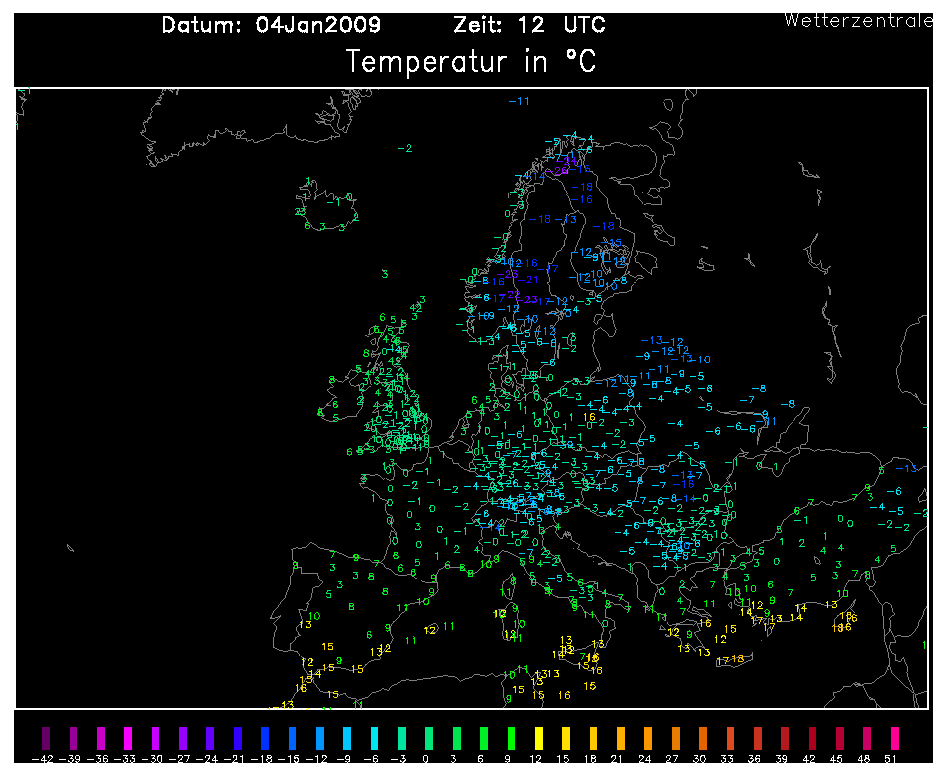Viewport: 946px width, 776px height.
Task: Click the 'Datum: 04Jan2009' header text
Action: tap(271, 25)
